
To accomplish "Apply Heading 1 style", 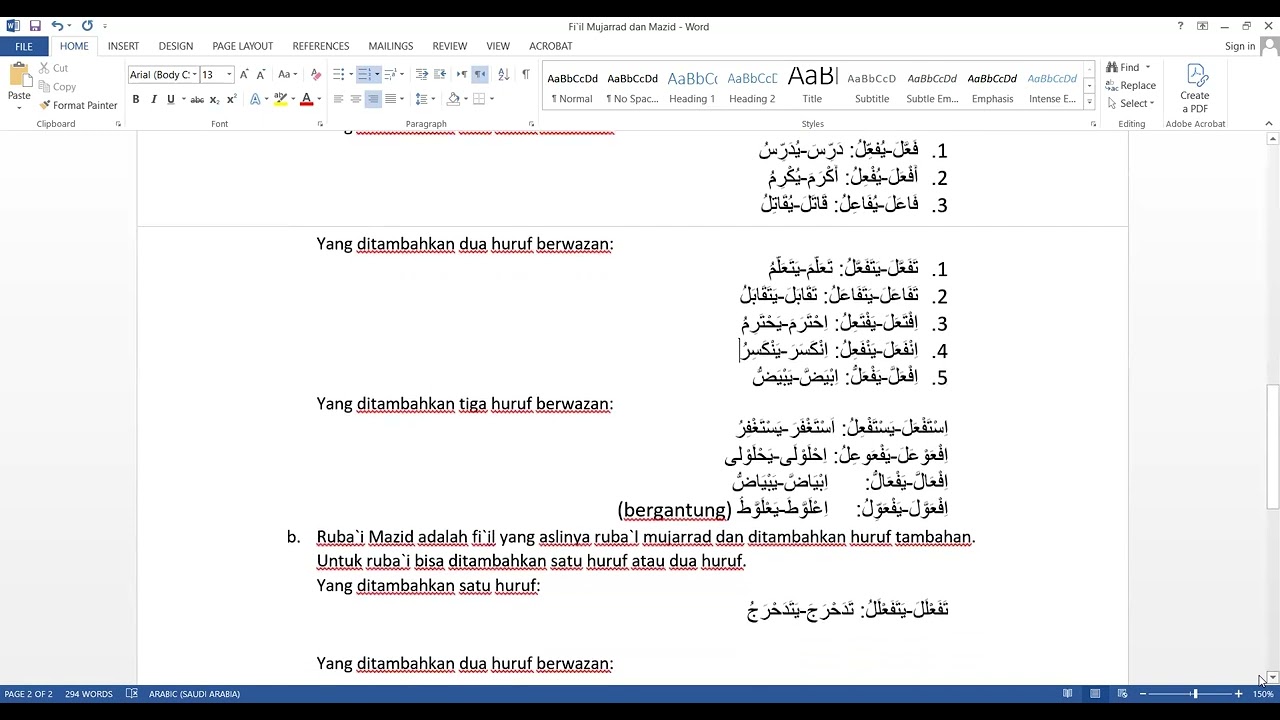I will click(x=692, y=87).
